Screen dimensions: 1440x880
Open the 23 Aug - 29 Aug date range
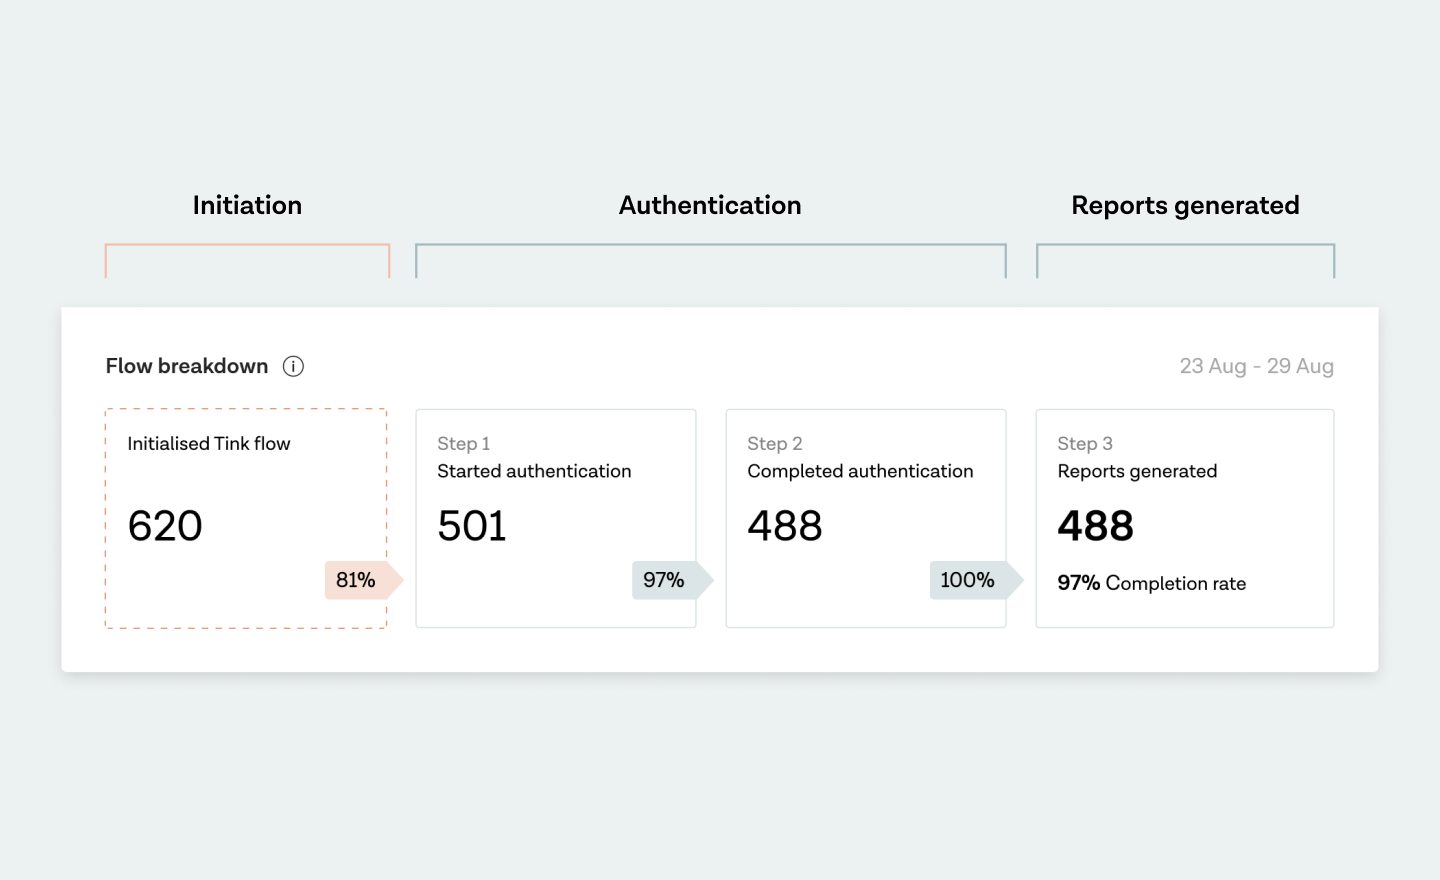tap(1257, 366)
